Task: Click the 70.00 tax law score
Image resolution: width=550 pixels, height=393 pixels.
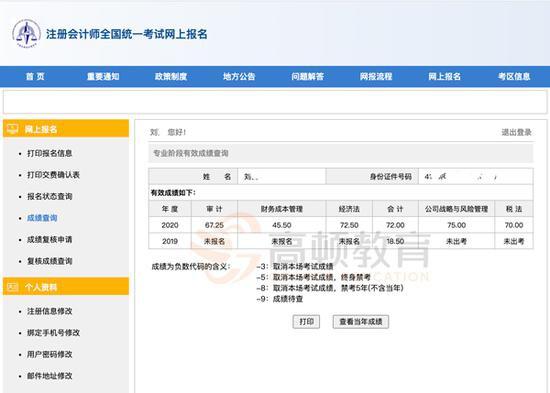Action: pos(514,225)
